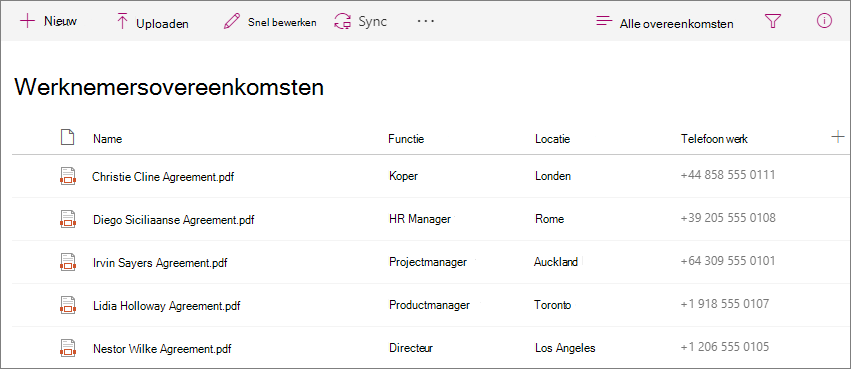The image size is (851, 369).
Task: Select the Projectmanager function cell
Action: pyautogui.click(x=428, y=262)
